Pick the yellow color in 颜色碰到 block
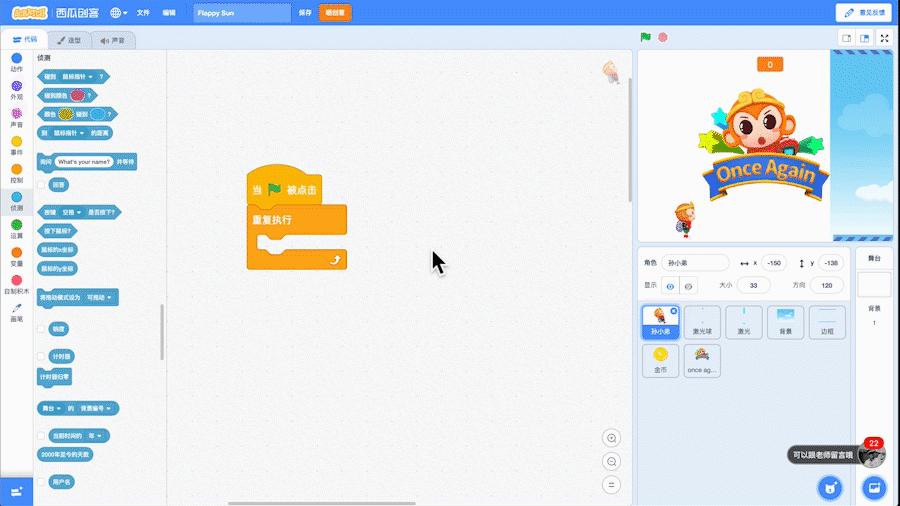Viewport: 900px width, 506px height. [x=66, y=114]
